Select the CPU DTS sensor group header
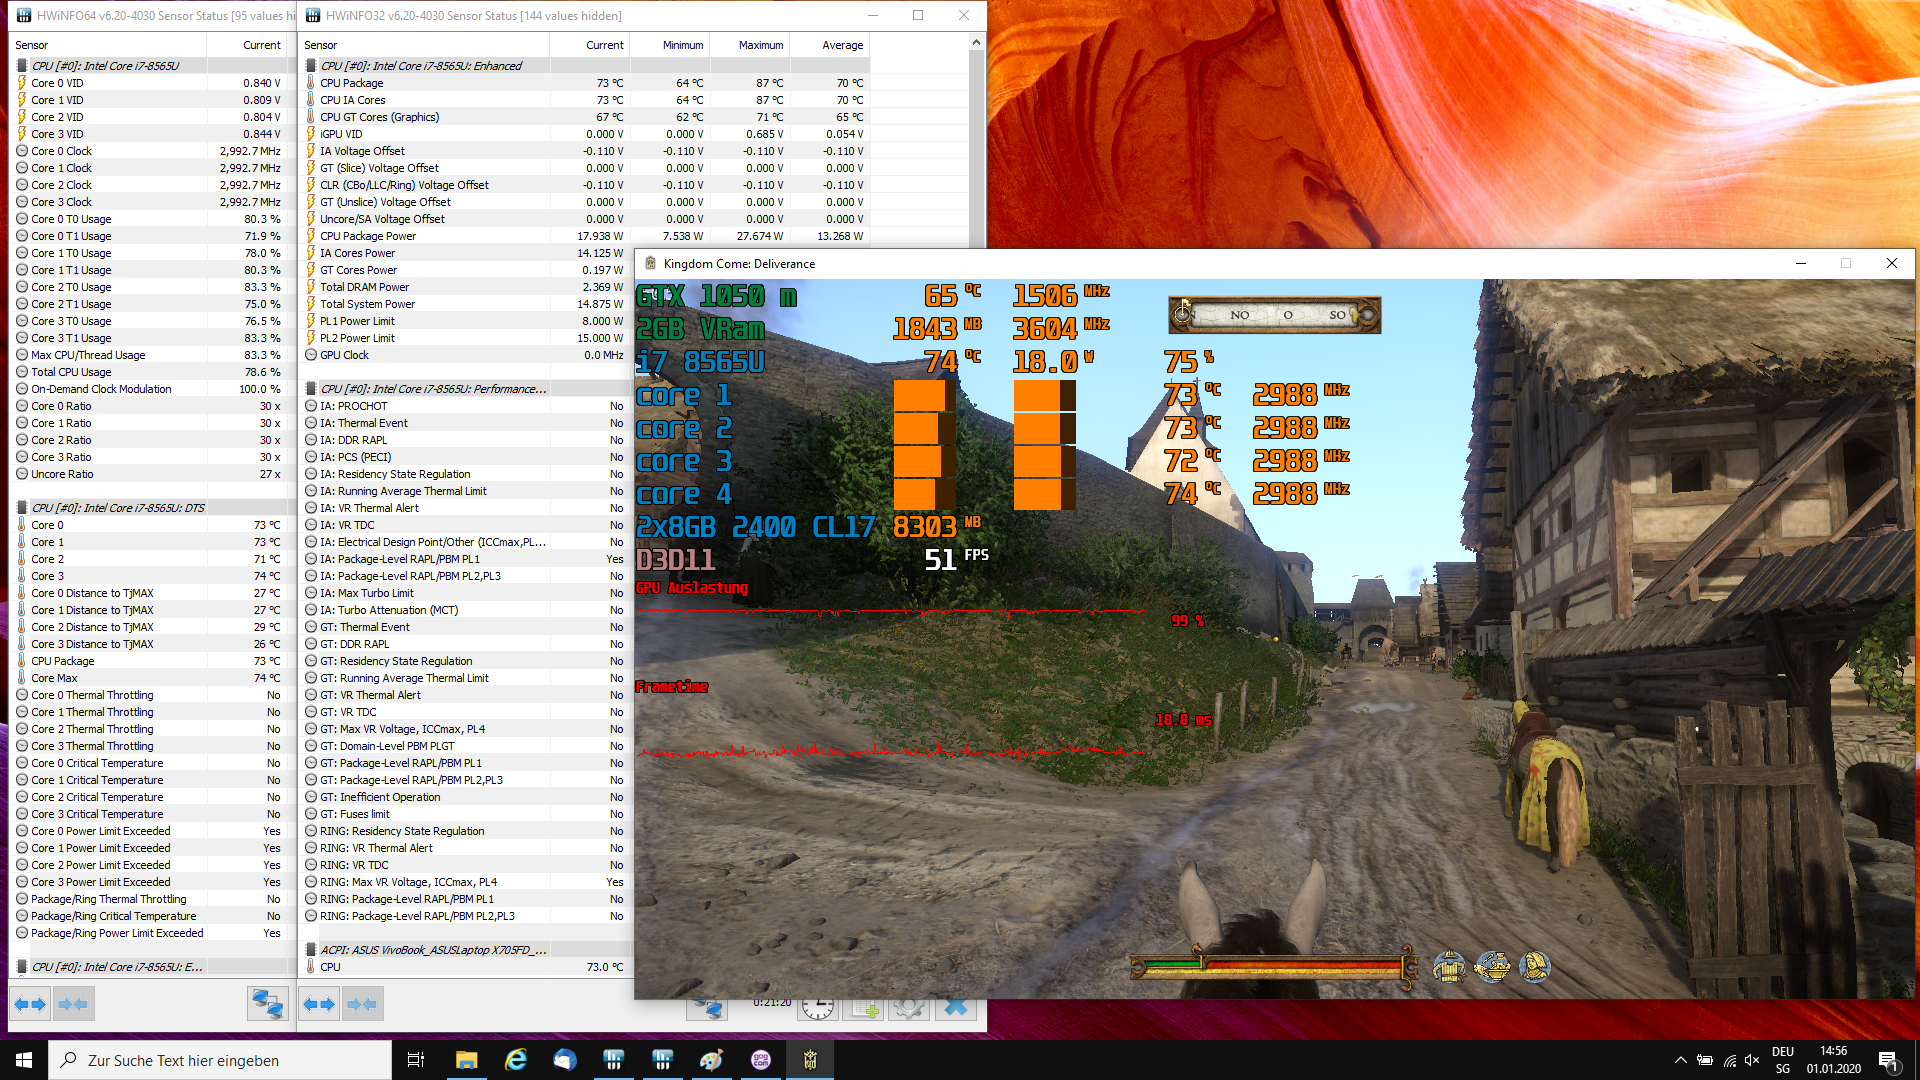This screenshot has height=1080, width=1920. click(x=118, y=508)
